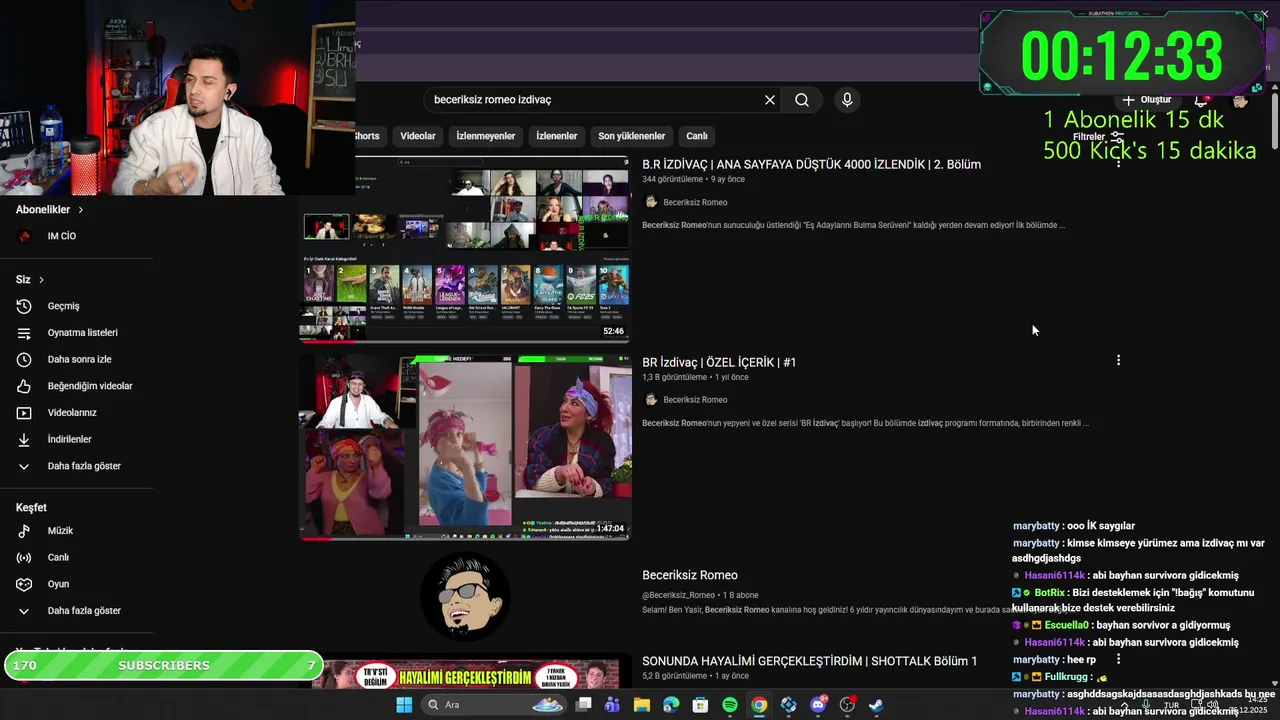The width and height of the screenshot is (1280, 720).
Task: Launch Microsoft Edge from the taskbar
Action: (671, 705)
